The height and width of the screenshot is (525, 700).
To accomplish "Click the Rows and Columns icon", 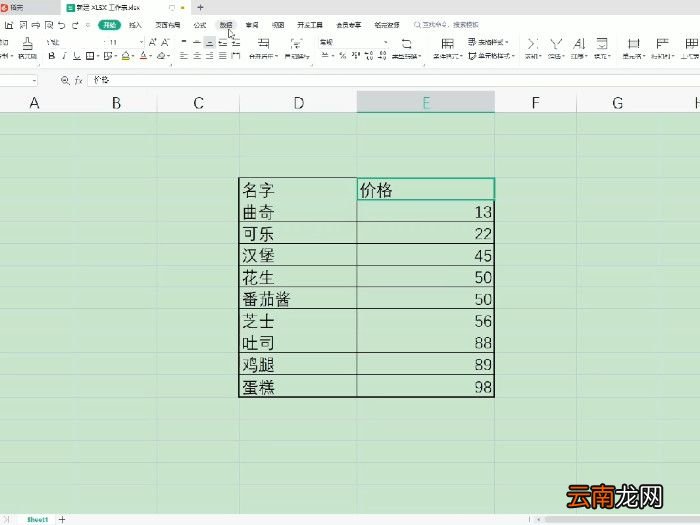I will tap(662, 44).
